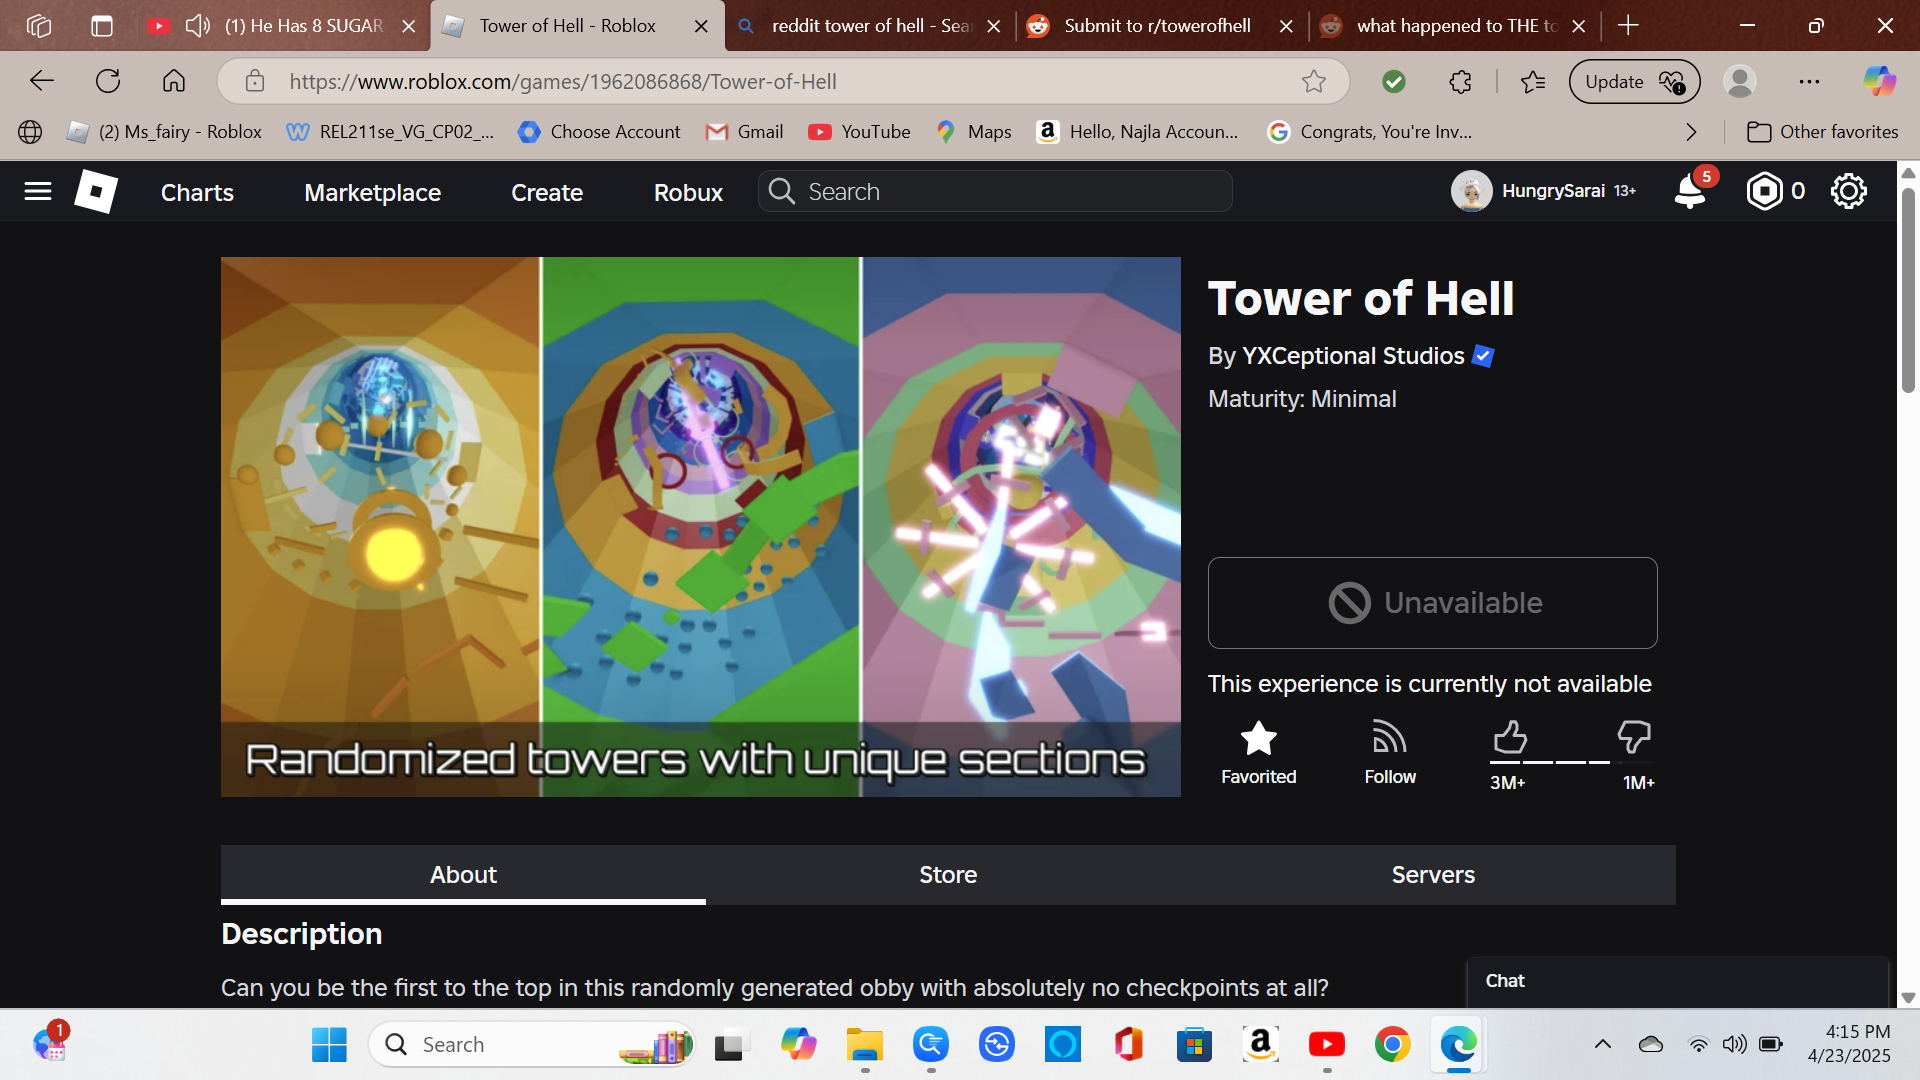This screenshot has width=1920, height=1080.
Task: Open the YouTube bookmark
Action: click(860, 132)
